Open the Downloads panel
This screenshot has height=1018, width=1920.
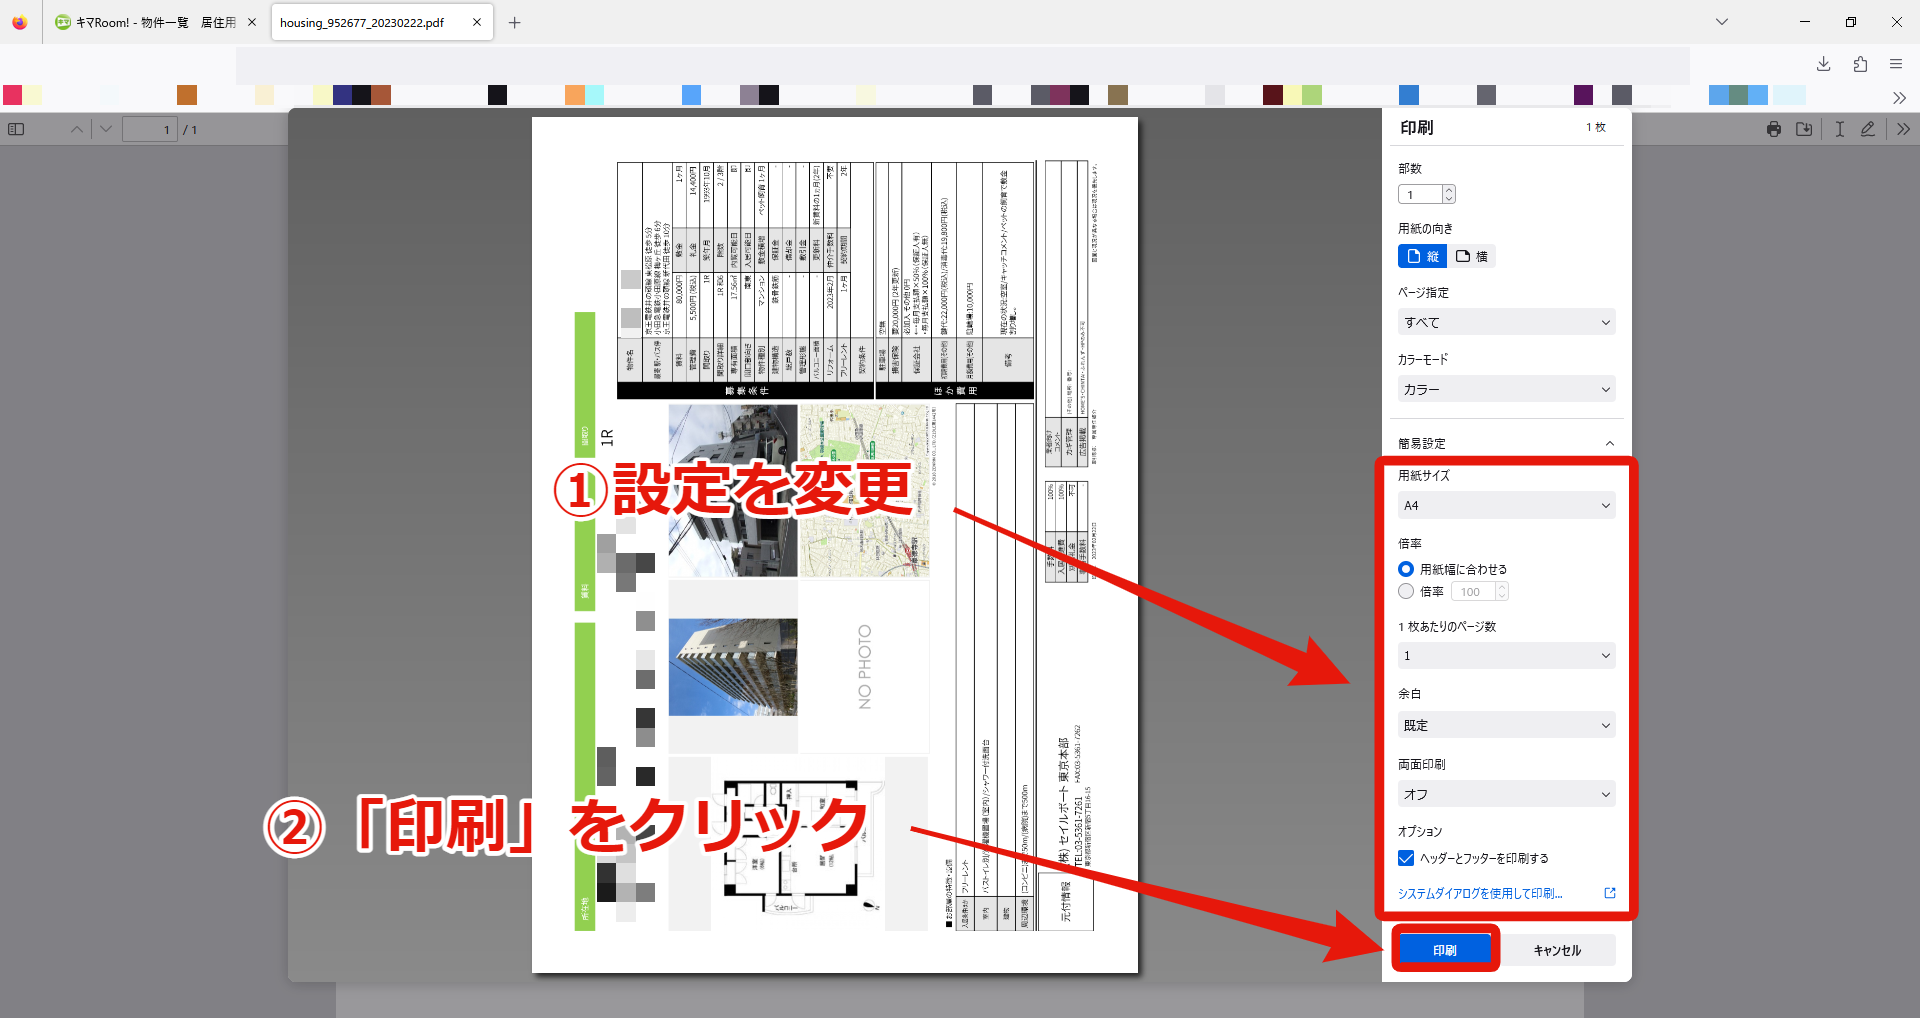pos(1824,64)
